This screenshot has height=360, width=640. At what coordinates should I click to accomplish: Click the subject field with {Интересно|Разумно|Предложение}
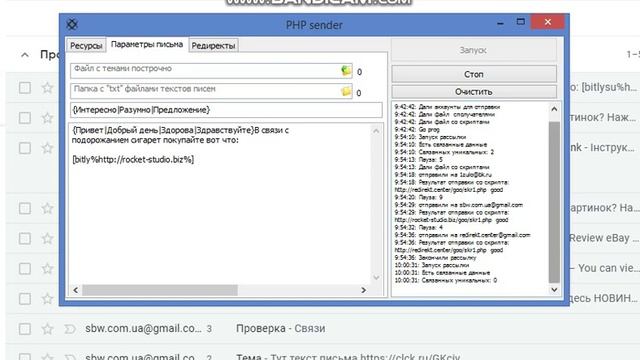[x=226, y=110]
